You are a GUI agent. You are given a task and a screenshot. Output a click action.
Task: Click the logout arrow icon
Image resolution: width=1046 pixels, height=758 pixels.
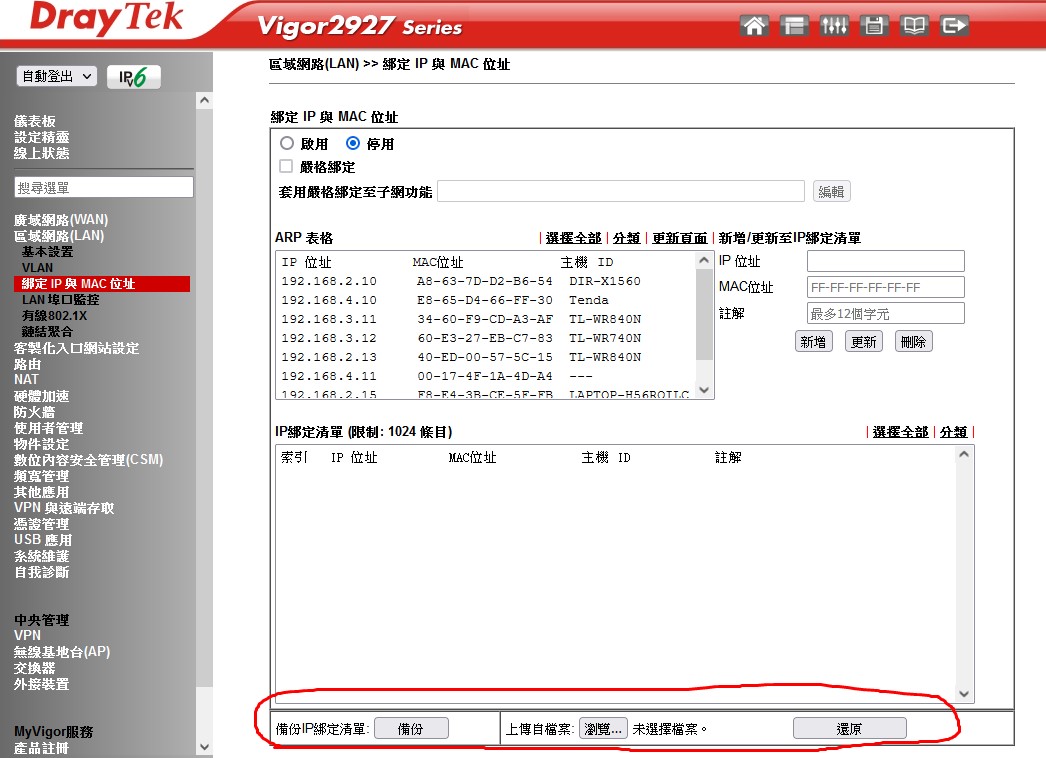955,26
